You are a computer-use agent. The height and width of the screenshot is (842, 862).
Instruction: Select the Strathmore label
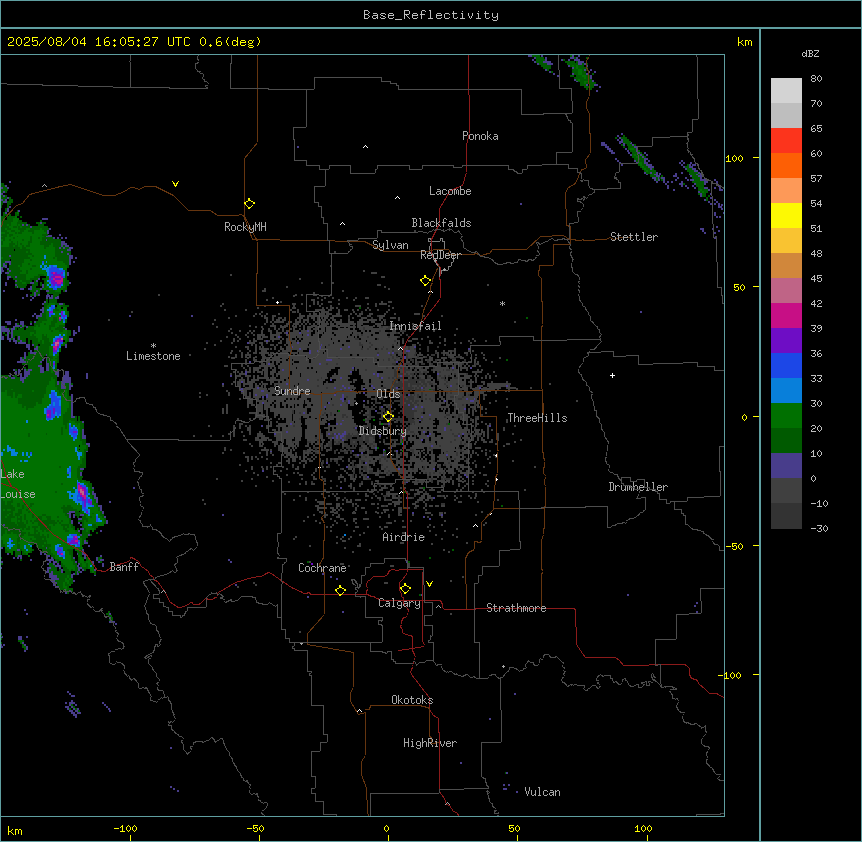[516, 608]
